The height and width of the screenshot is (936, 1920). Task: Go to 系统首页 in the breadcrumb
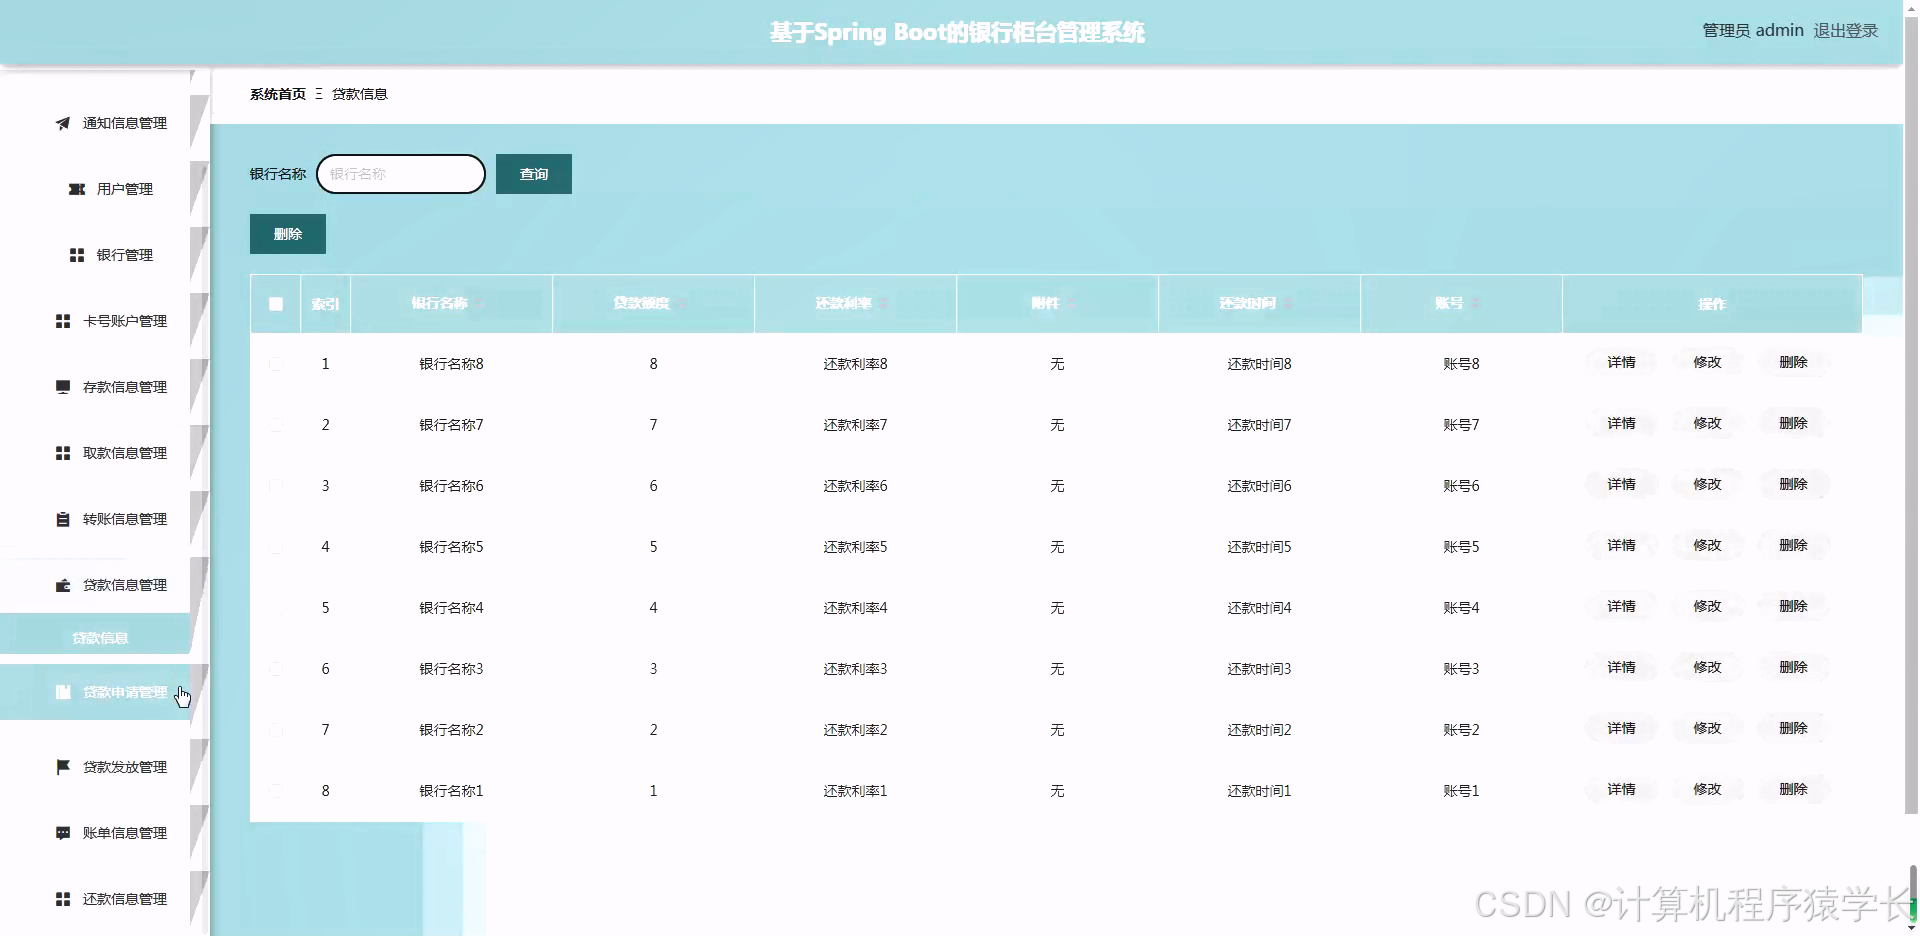pyautogui.click(x=278, y=94)
